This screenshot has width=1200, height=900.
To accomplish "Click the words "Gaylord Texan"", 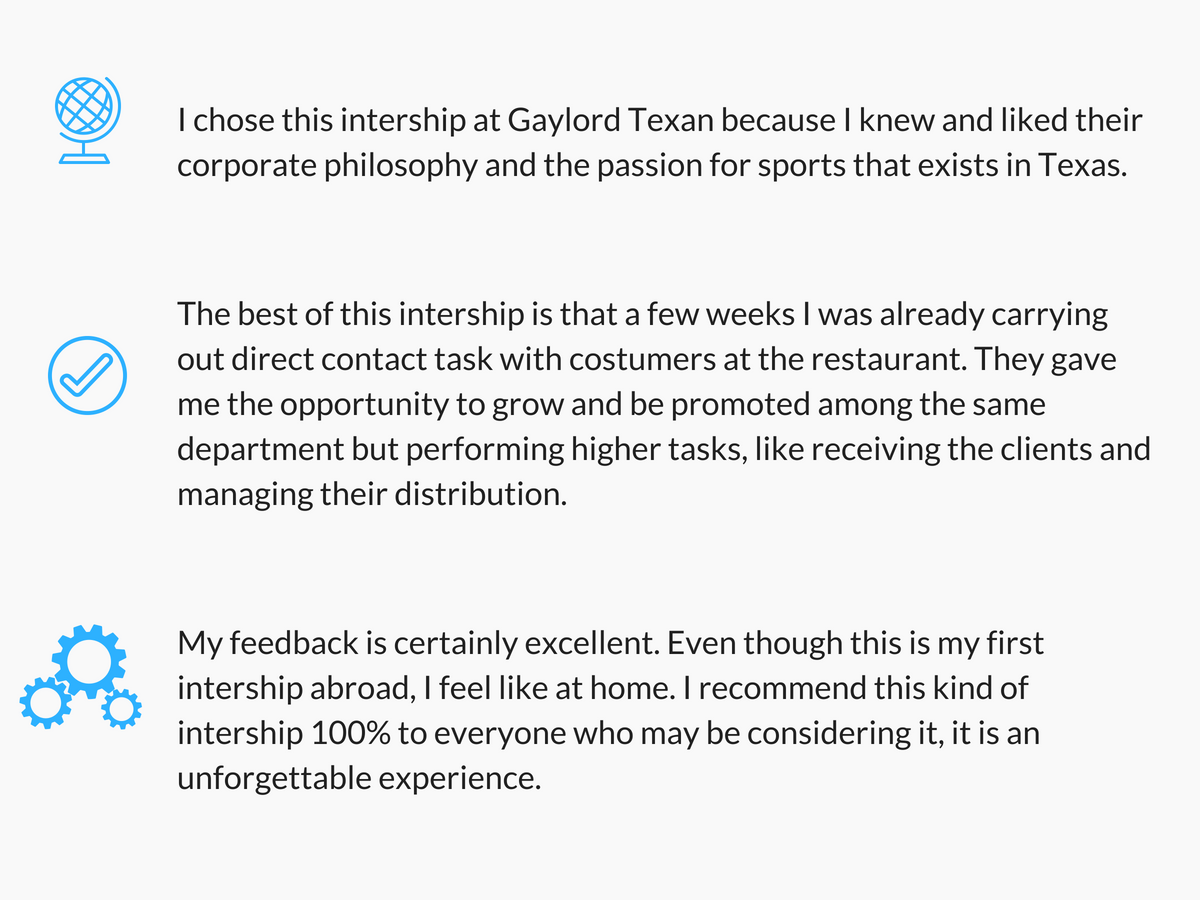I will (x=611, y=122).
